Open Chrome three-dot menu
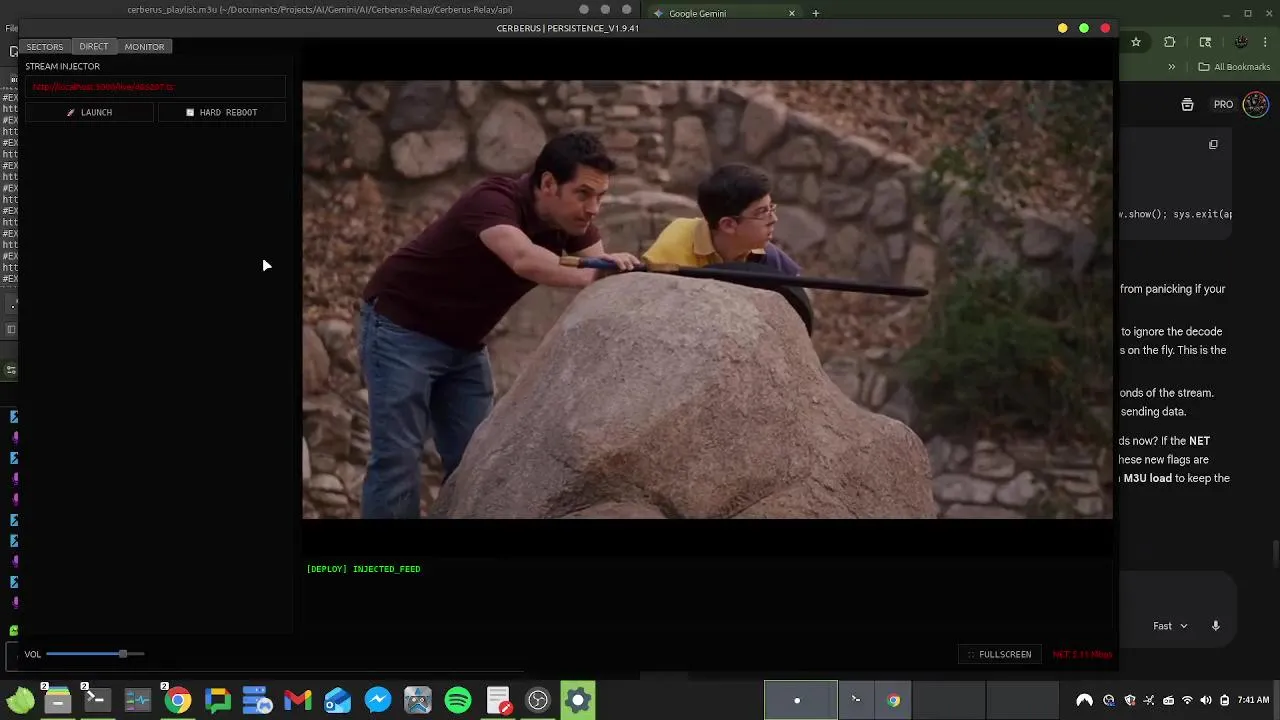This screenshot has height=720, width=1280. pyautogui.click(x=1266, y=42)
